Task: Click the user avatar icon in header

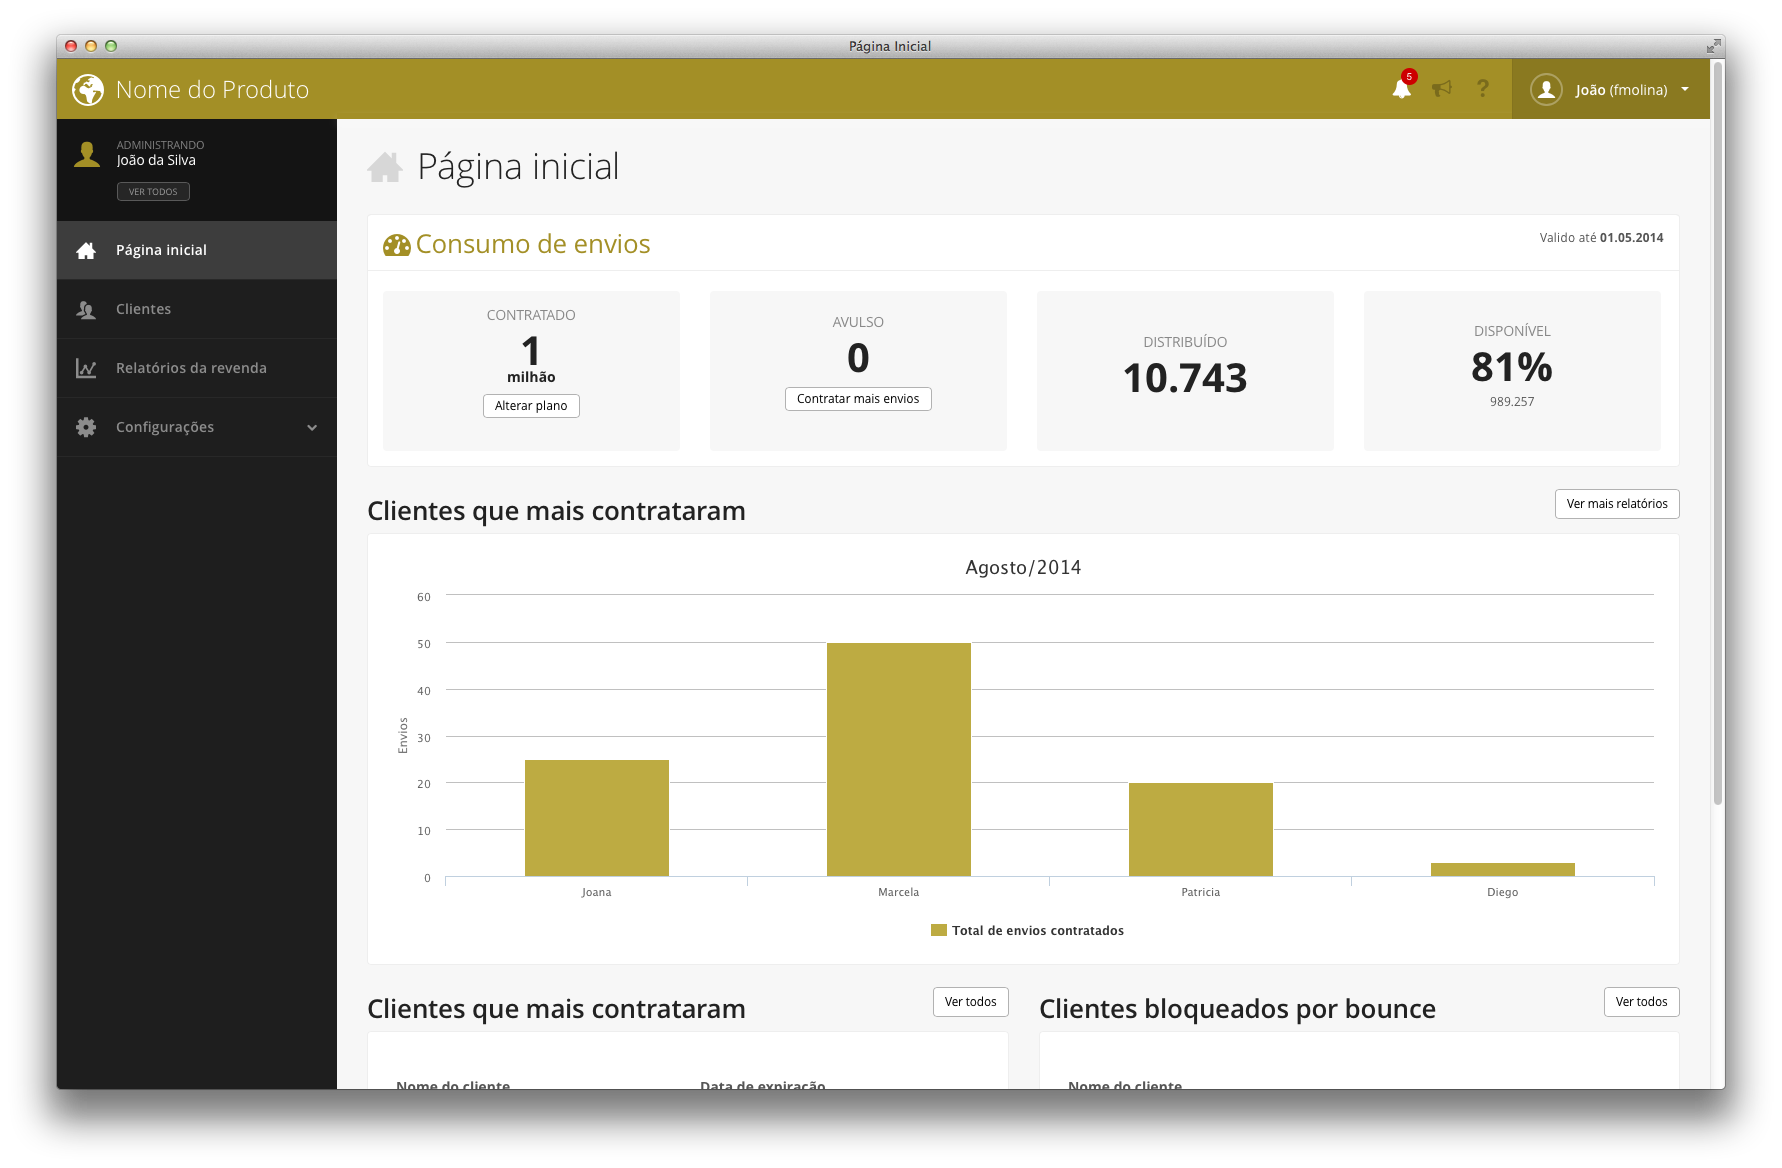Action: click(1546, 89)
